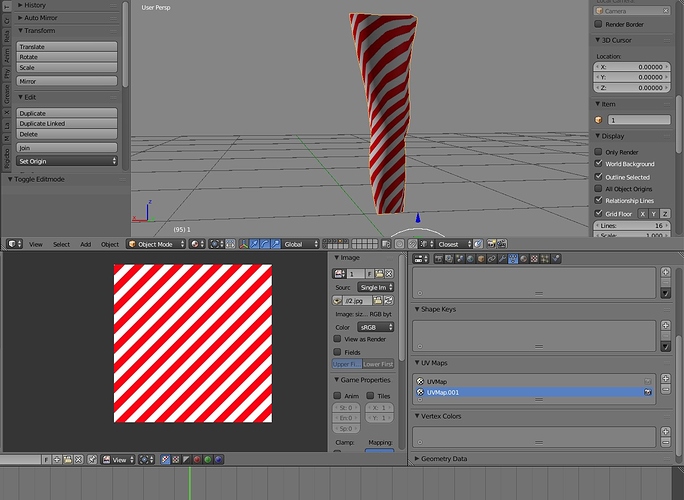Open the Object Data mesh tab

coord(513,259)
